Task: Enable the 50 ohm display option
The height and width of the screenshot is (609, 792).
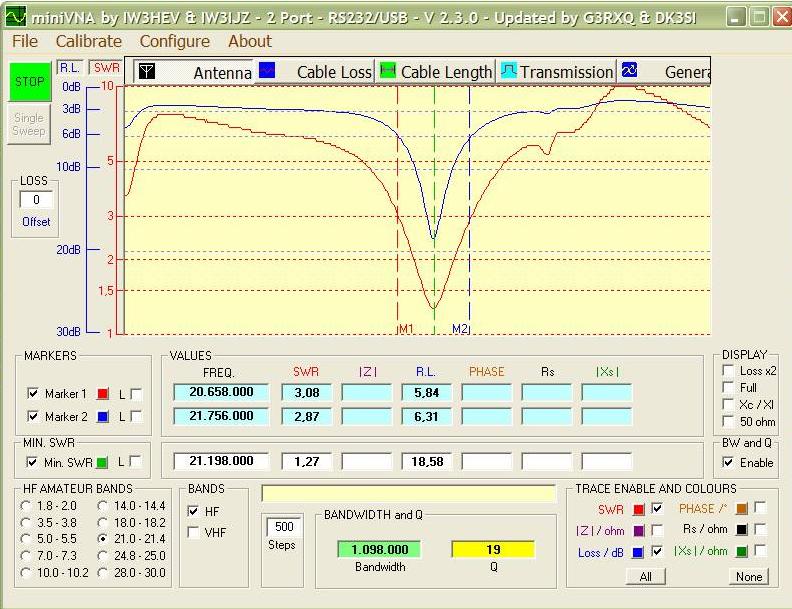Action: coord(726,421)
